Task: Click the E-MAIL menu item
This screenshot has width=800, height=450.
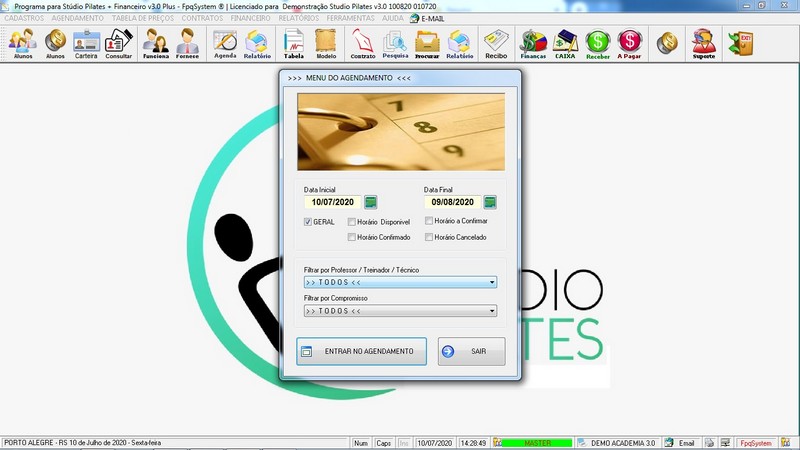Action: pyautogui.click(x=428, y=18)
